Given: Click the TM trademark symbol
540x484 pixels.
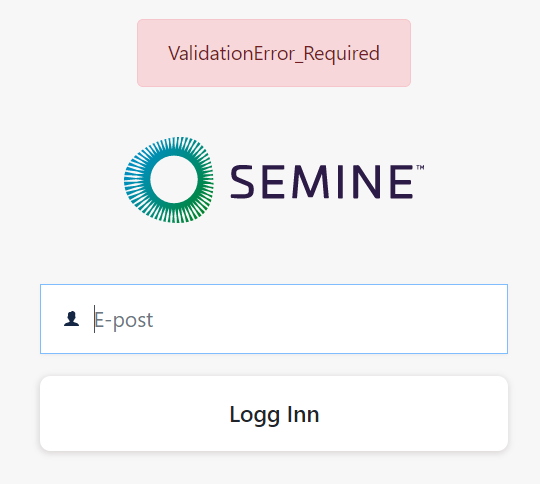Looking at the screenshot, I should [420, 167].
